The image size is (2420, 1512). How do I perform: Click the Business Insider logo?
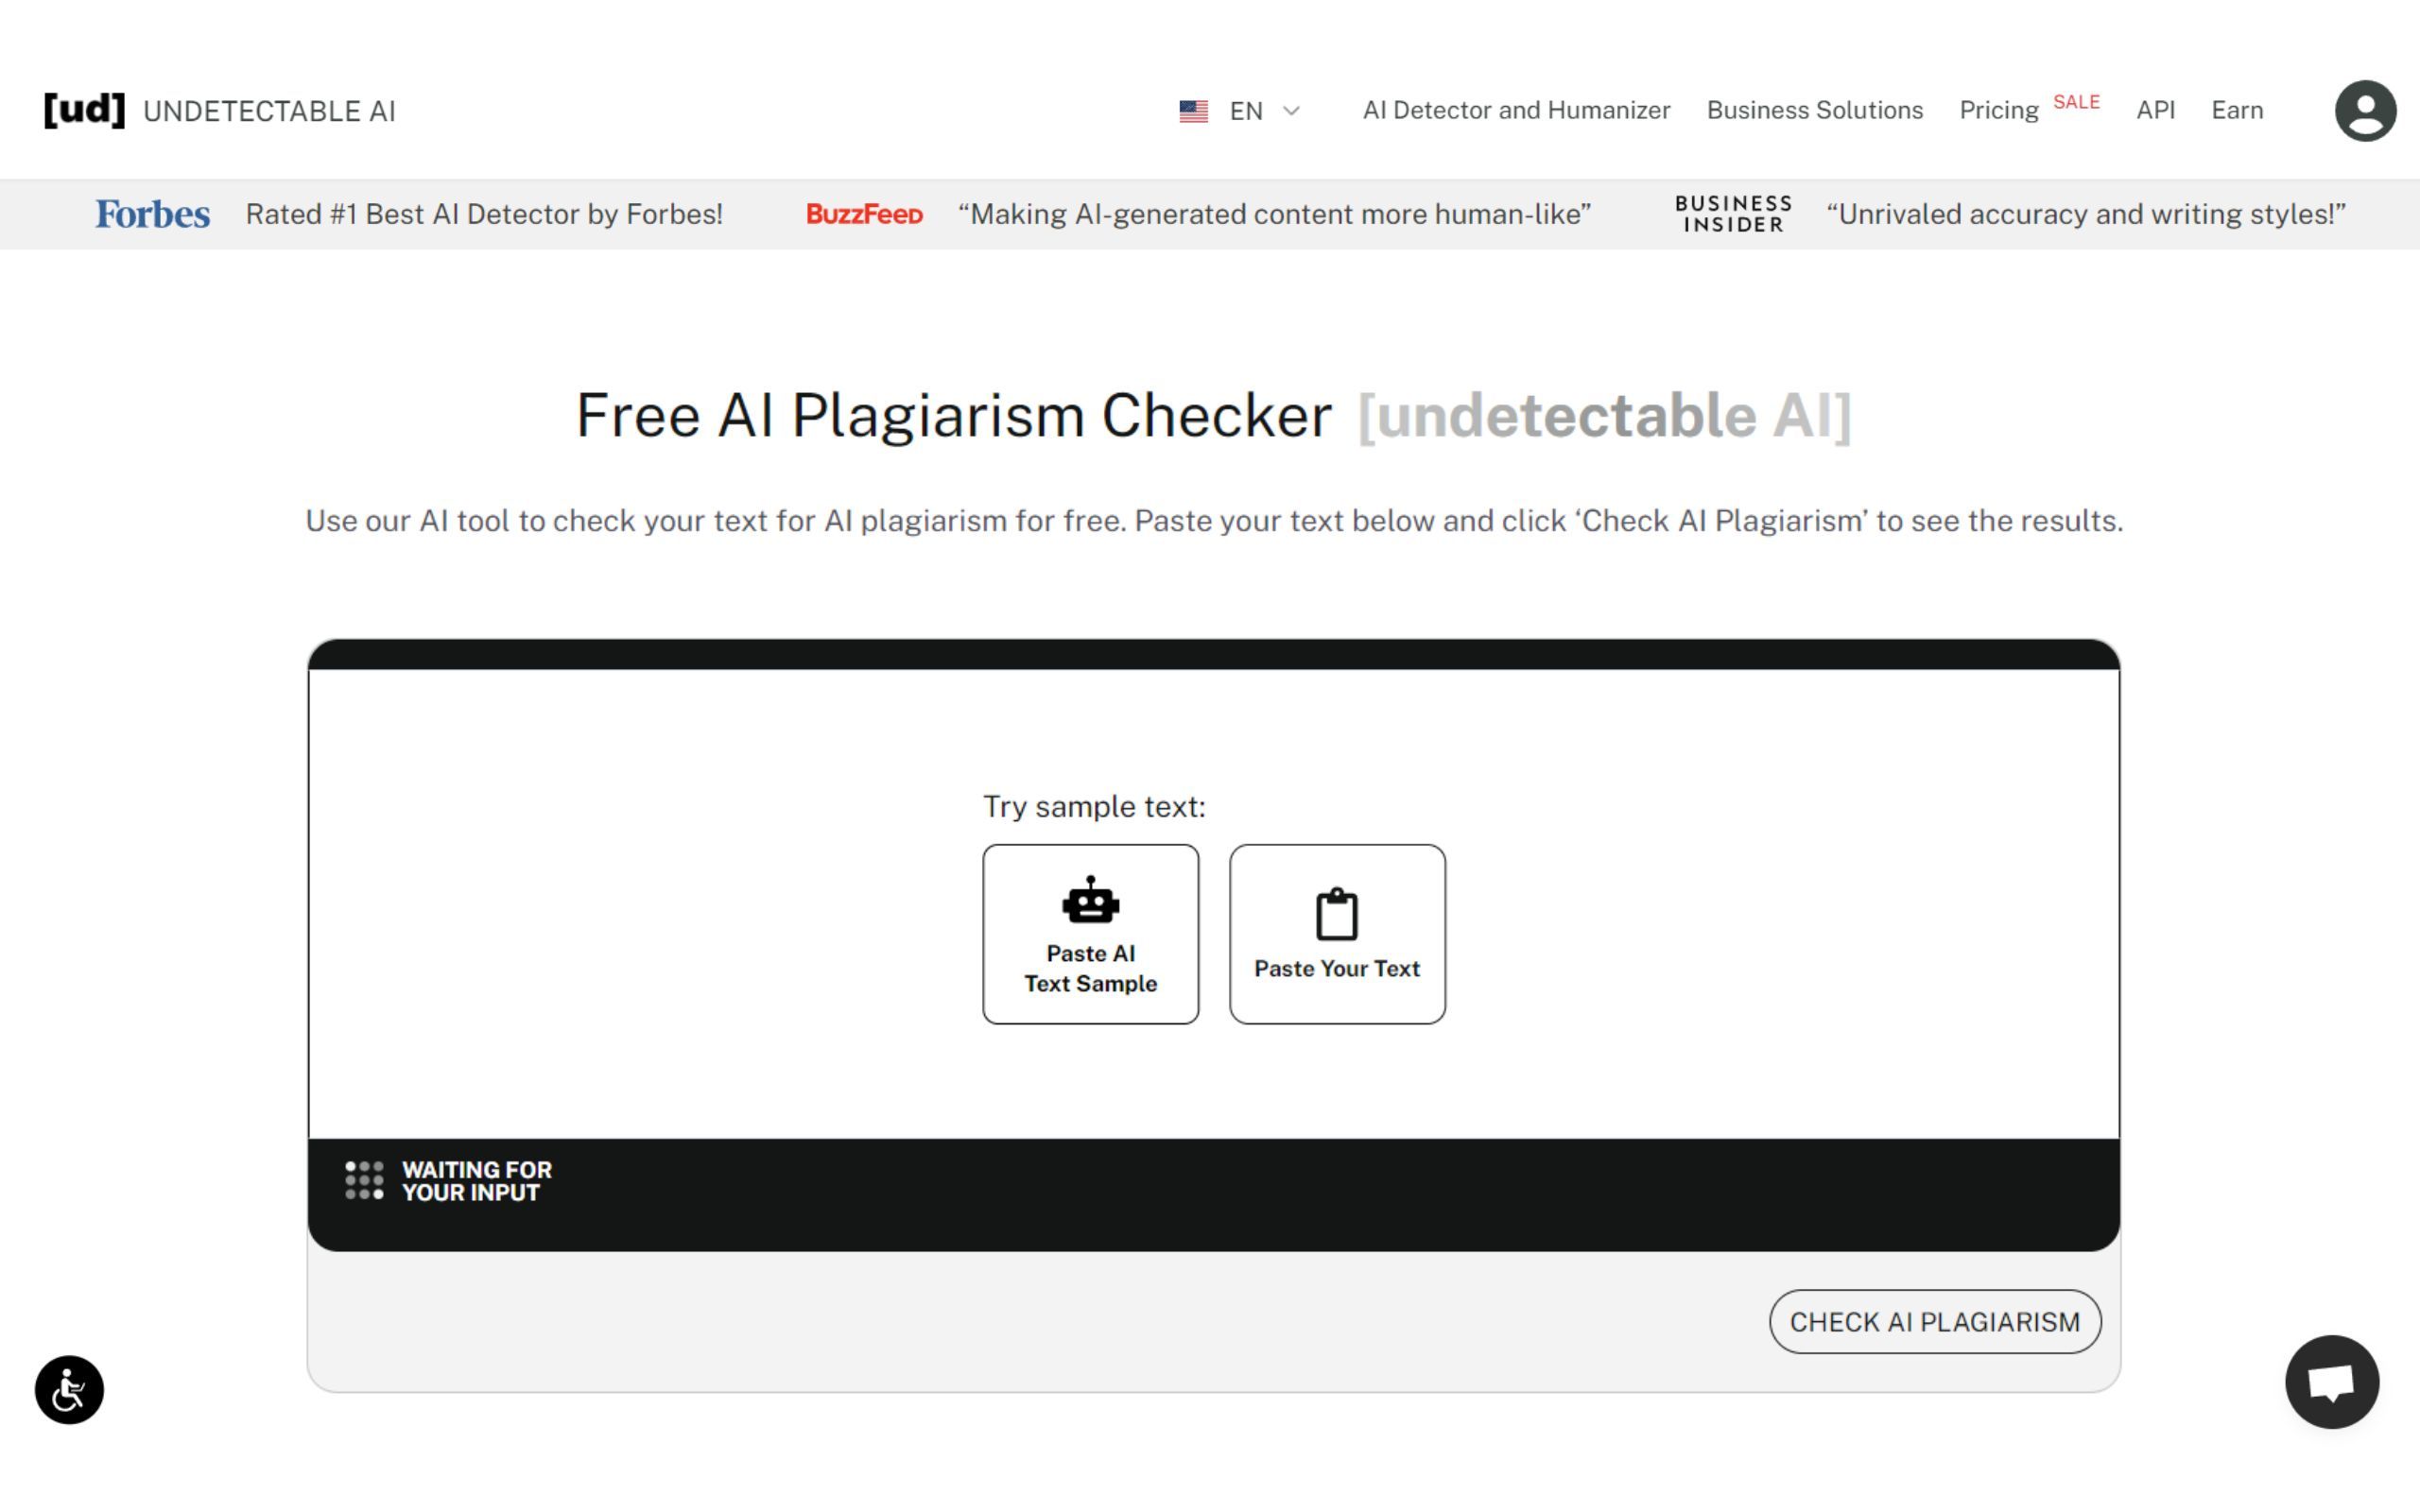(x=1733, y=214)
